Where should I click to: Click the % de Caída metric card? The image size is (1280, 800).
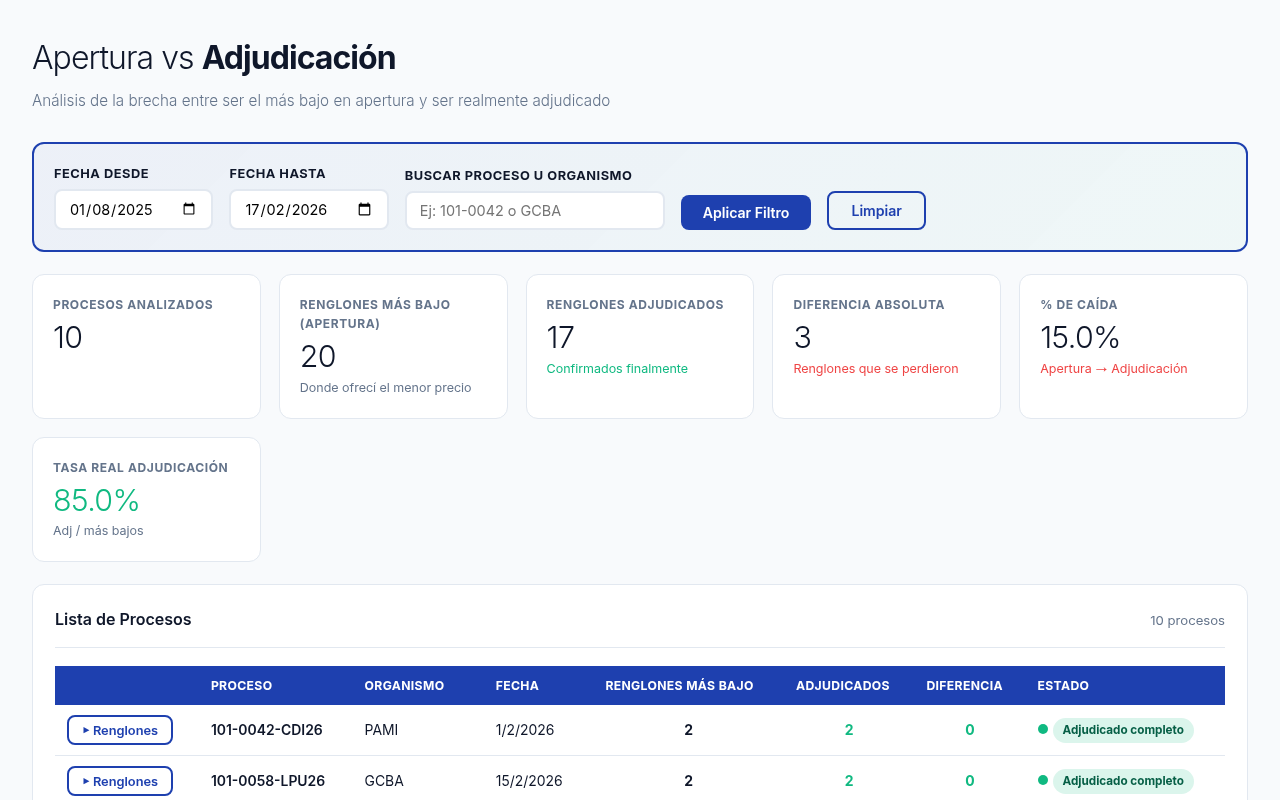click(1133, 346)
